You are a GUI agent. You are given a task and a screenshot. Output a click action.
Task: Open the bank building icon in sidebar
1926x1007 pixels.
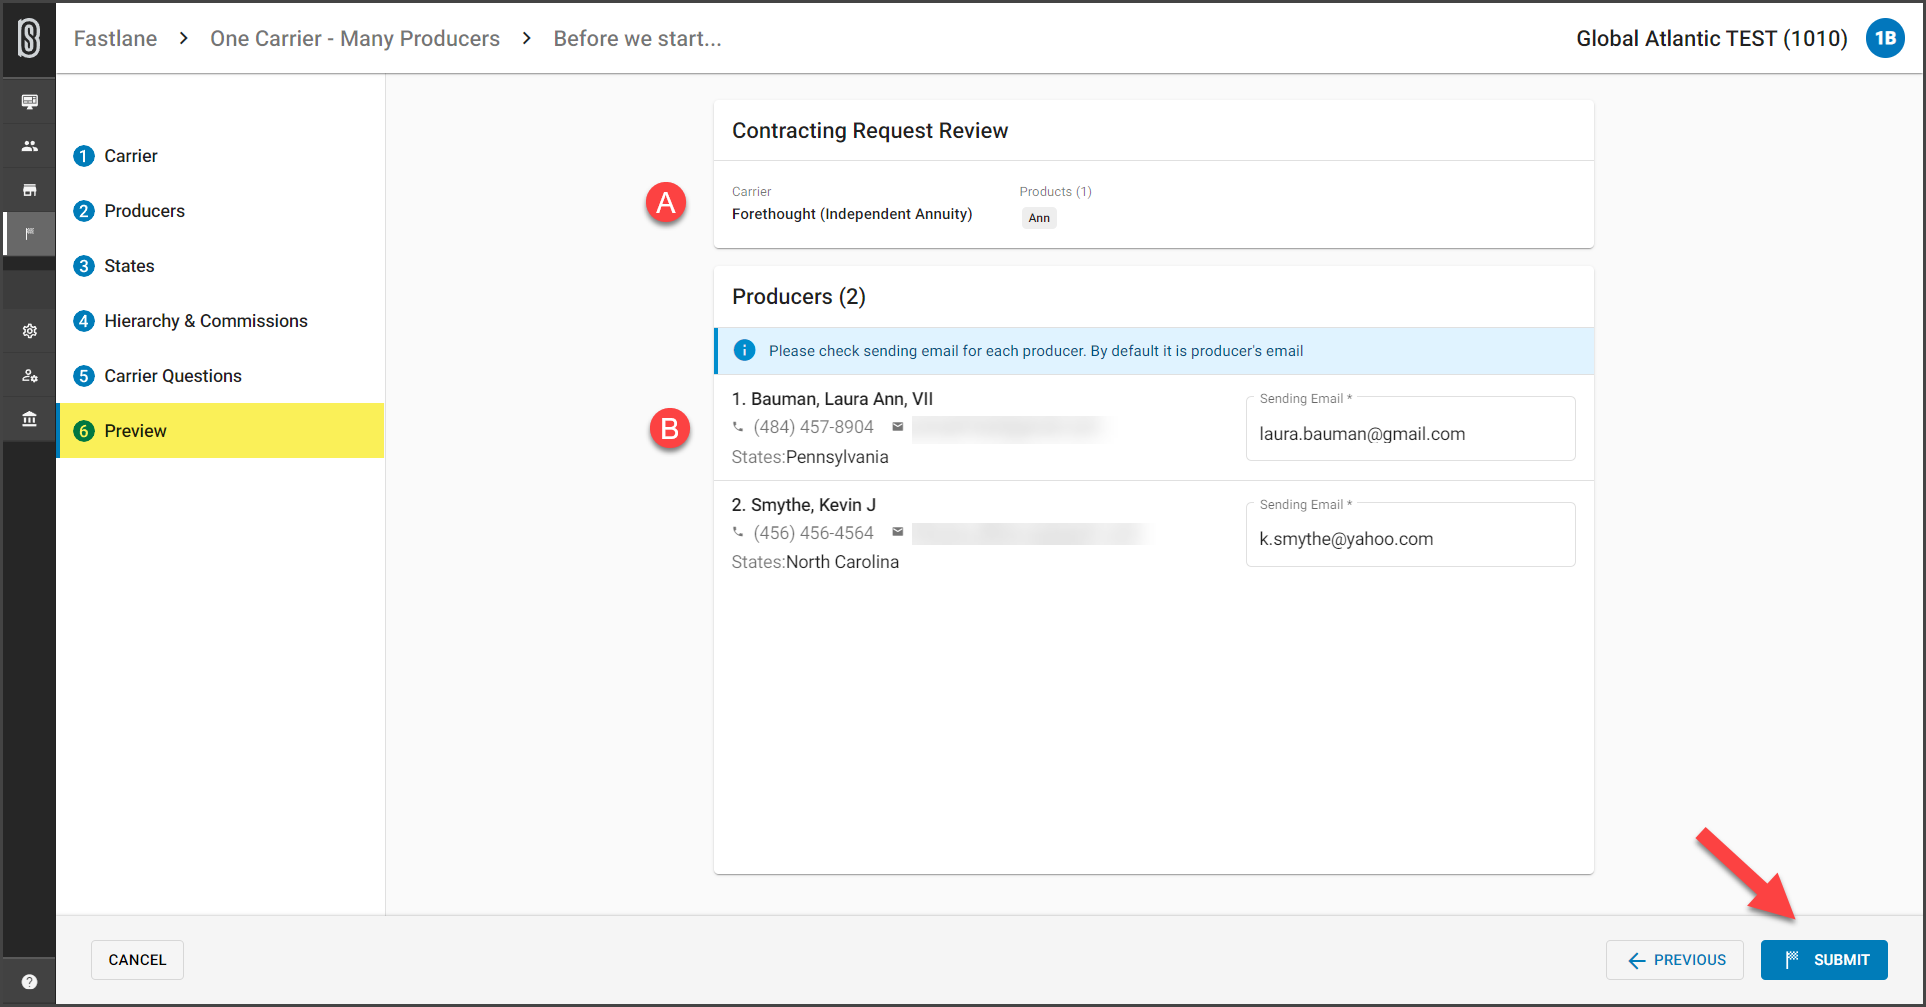tap(29, 419)
